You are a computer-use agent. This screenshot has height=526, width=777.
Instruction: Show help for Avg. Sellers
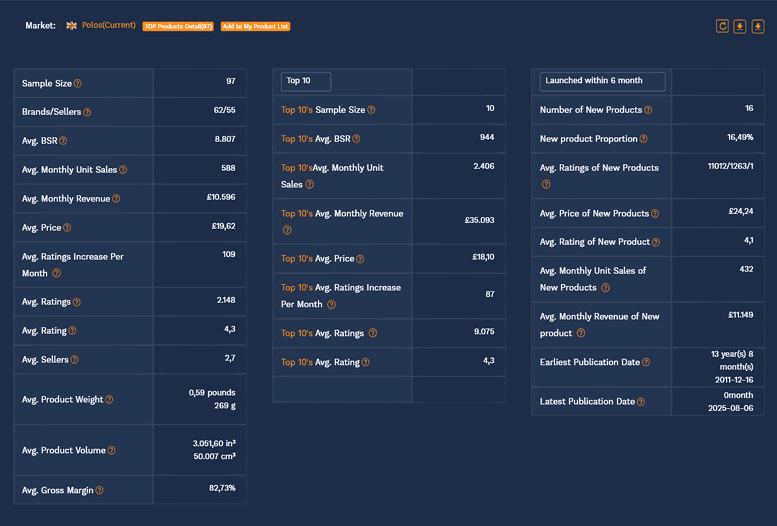pos(74,359)
